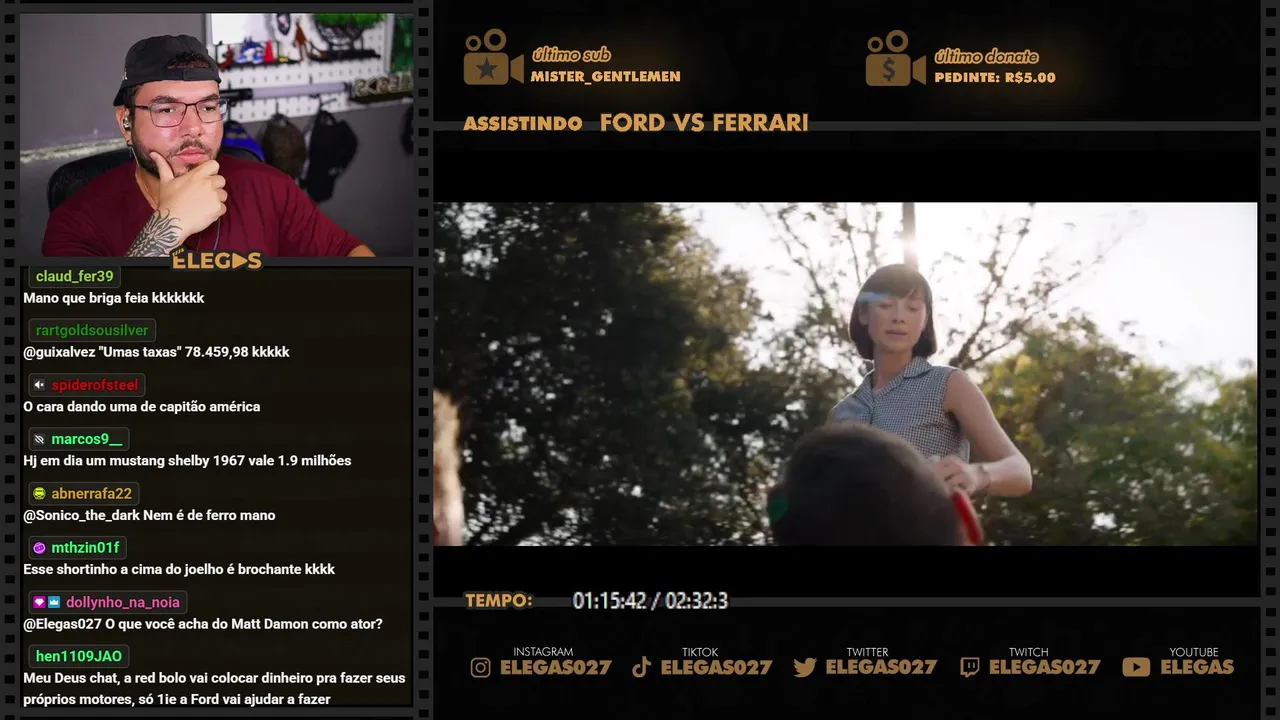Viewport: 1280px width, 720px height.
Task: Click the TikTok logo icon
Action: (642, 667)
